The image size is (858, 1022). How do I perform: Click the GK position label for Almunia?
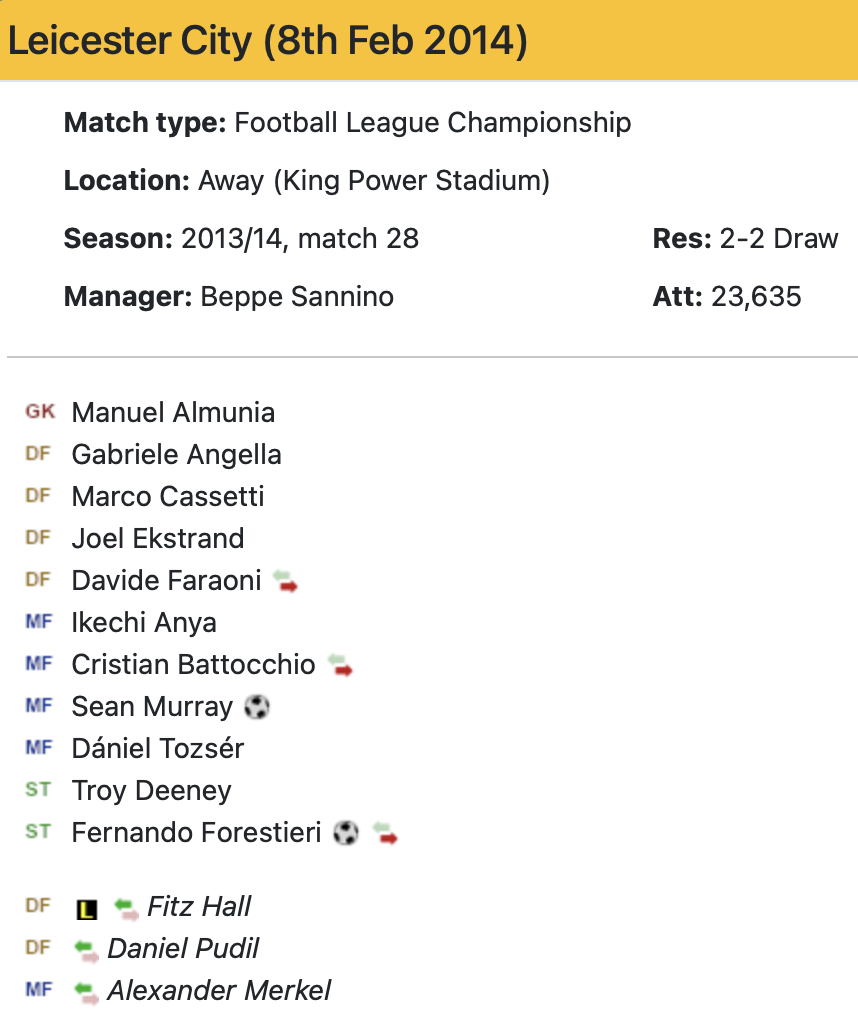(40, 412)
